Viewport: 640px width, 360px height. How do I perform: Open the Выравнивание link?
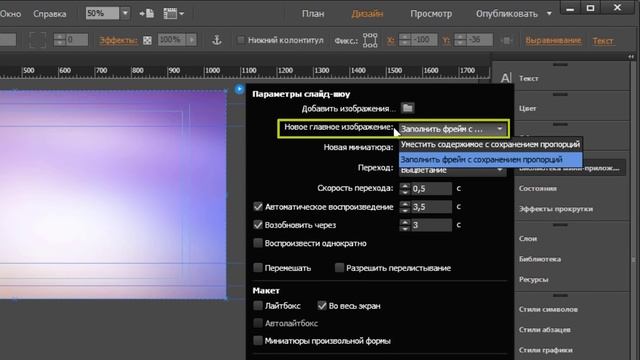(x=553, y=40)
